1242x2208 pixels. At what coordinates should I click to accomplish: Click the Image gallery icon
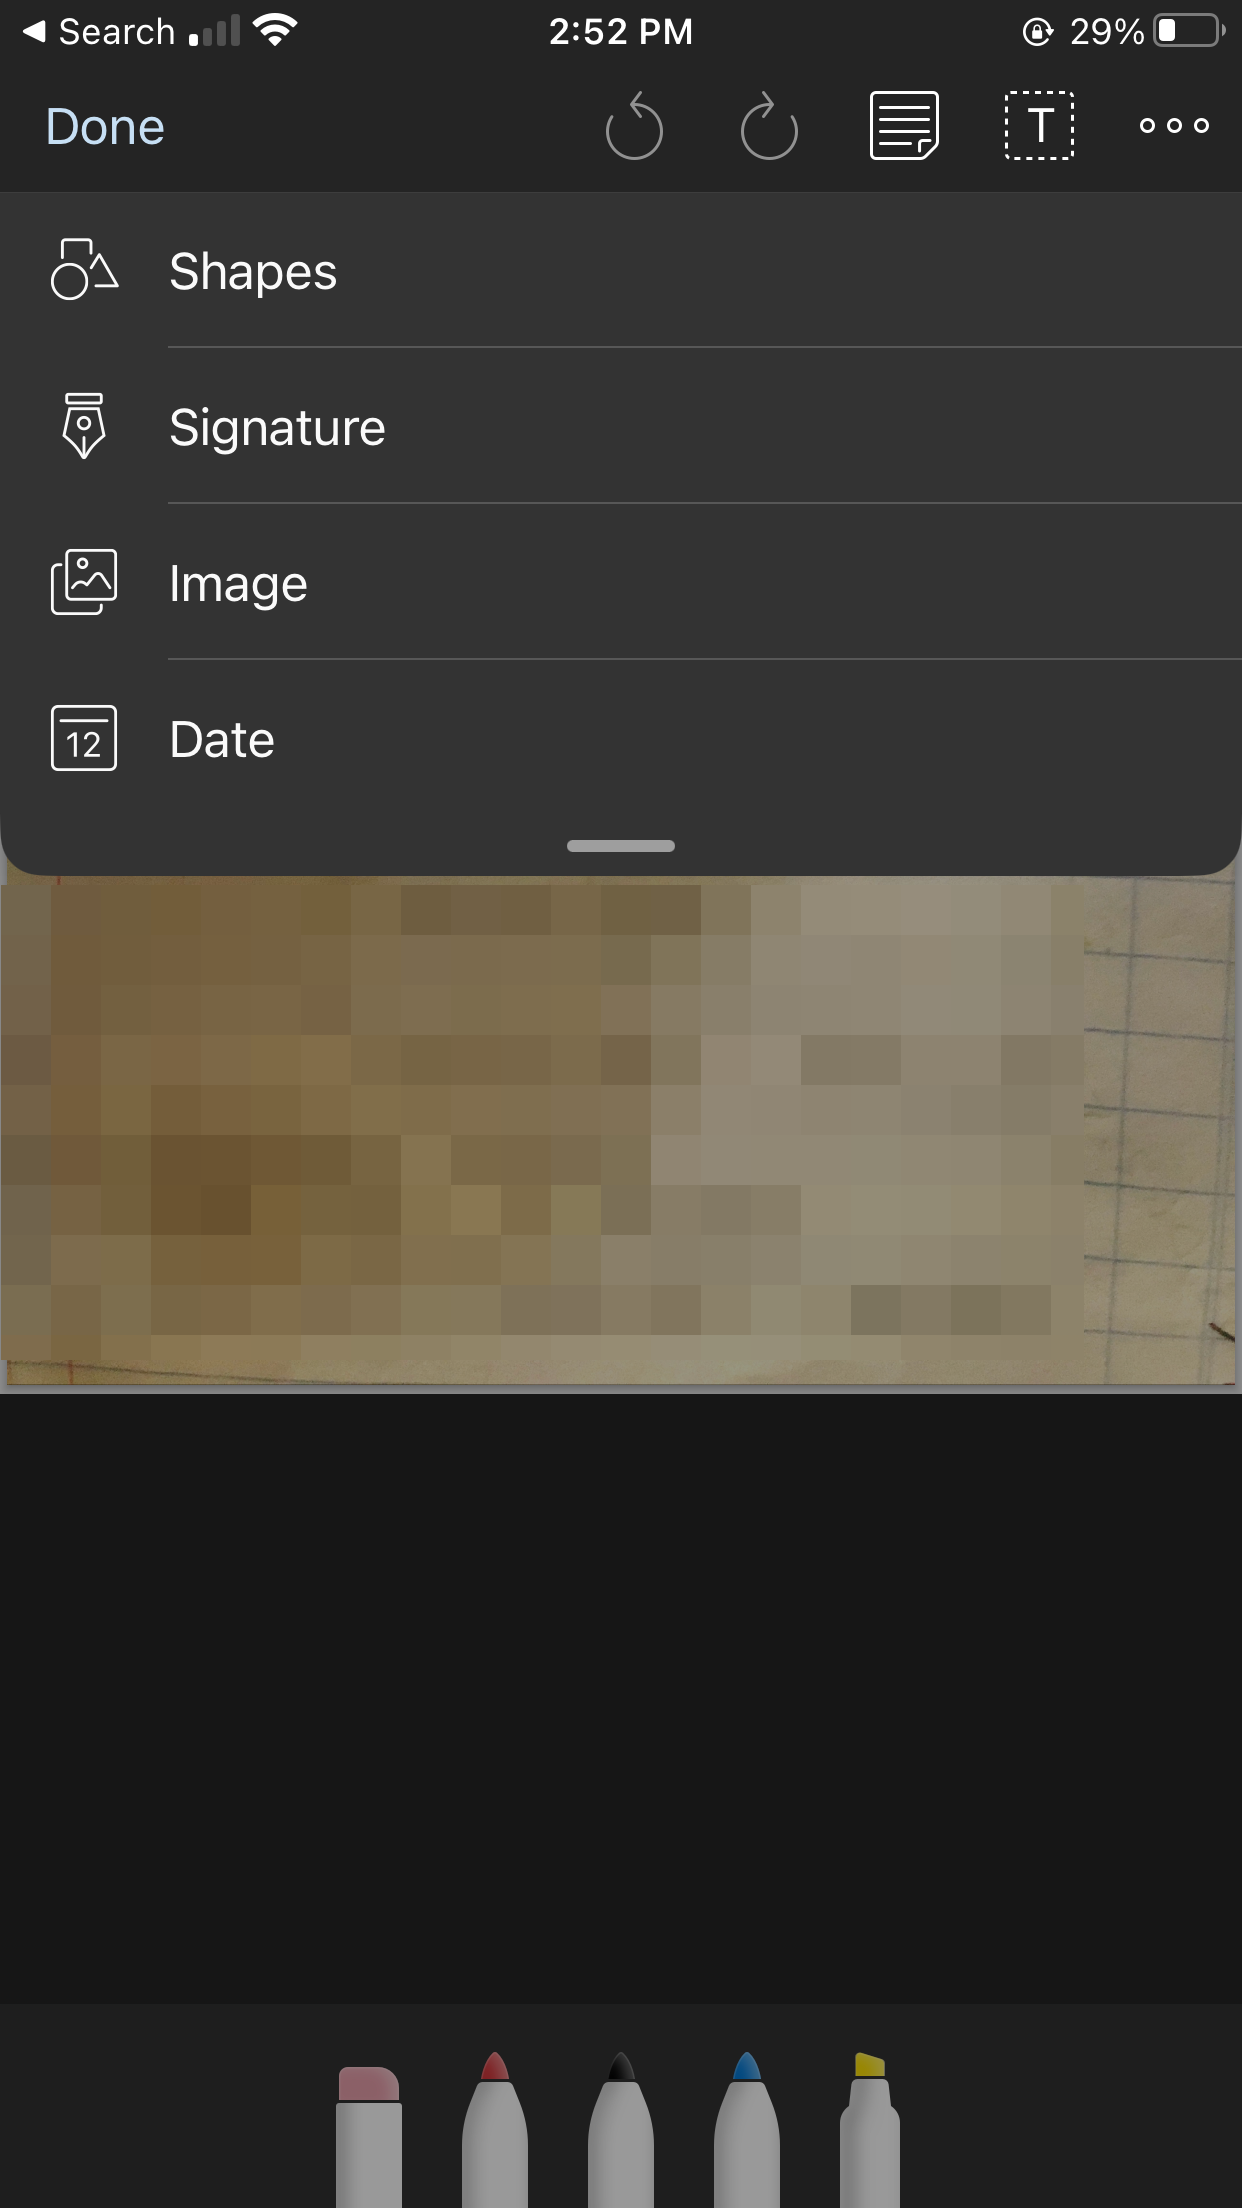tap(84, 582)
